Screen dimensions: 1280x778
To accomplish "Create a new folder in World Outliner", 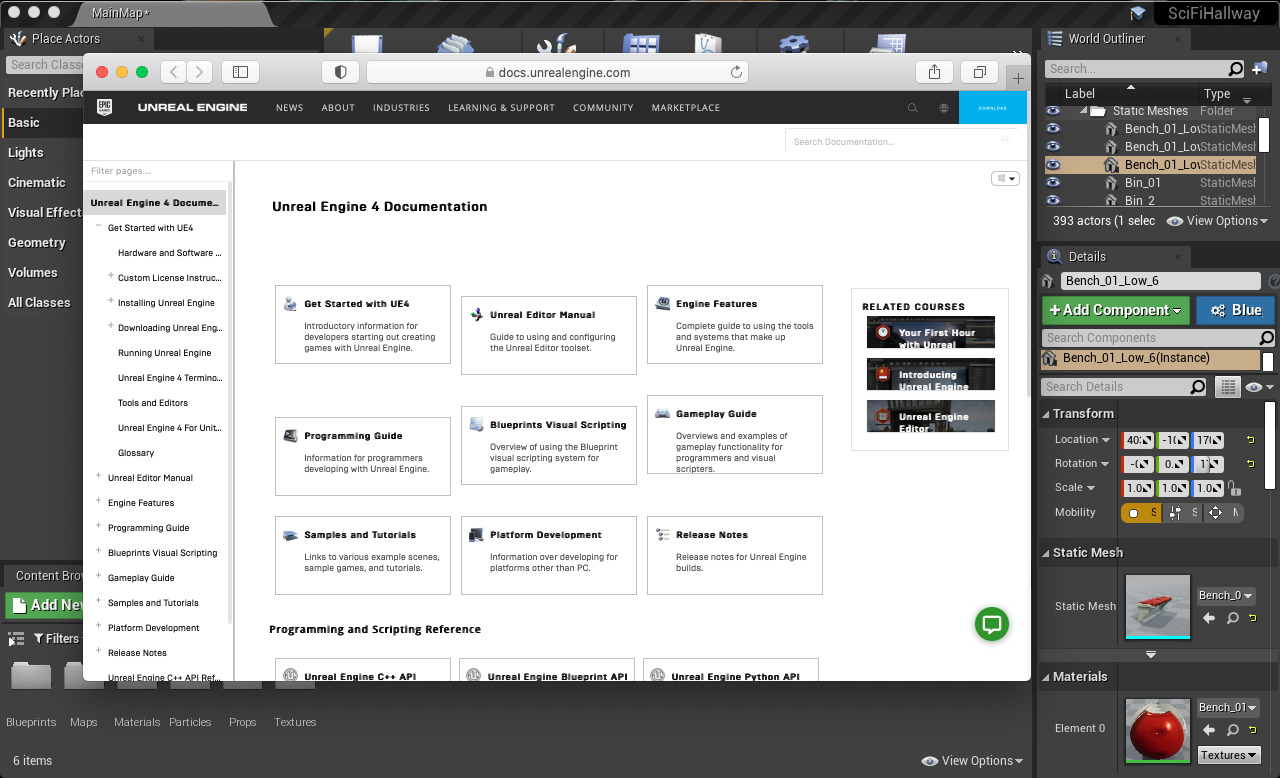I will point(1259,69).
